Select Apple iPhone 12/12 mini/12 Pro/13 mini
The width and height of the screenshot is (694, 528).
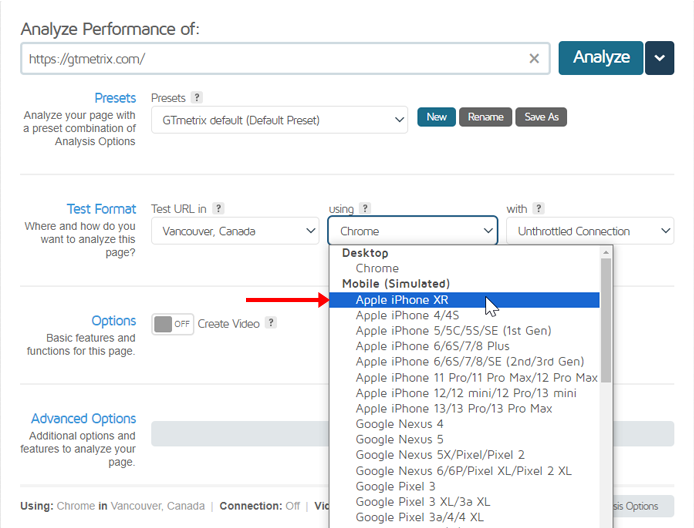465,393
